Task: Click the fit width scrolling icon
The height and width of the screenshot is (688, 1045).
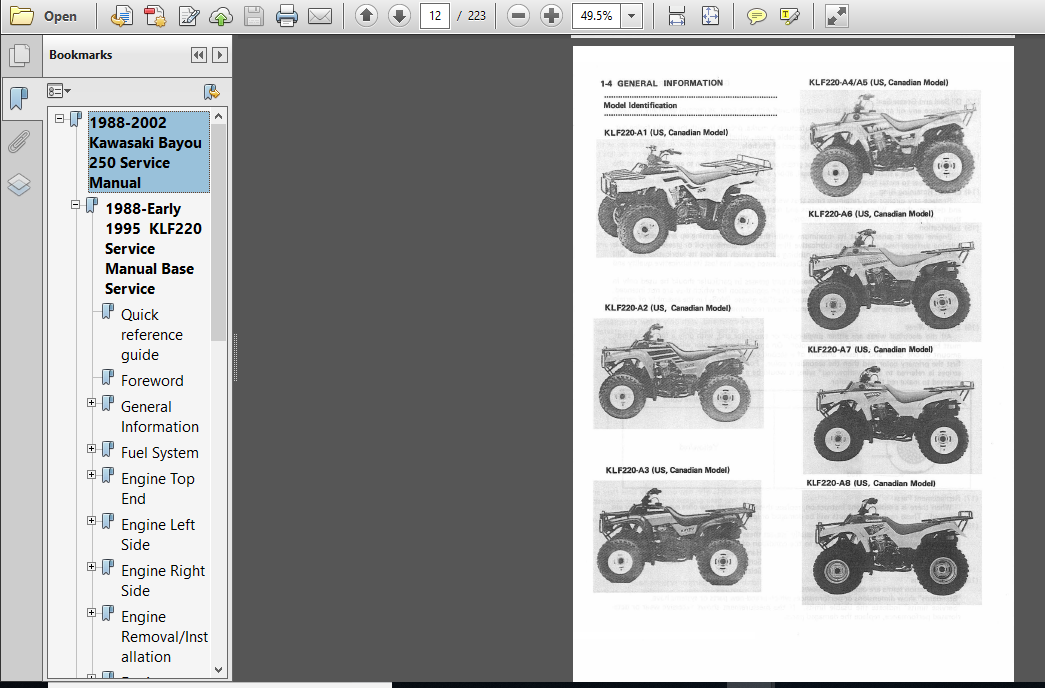Action: 676,15
